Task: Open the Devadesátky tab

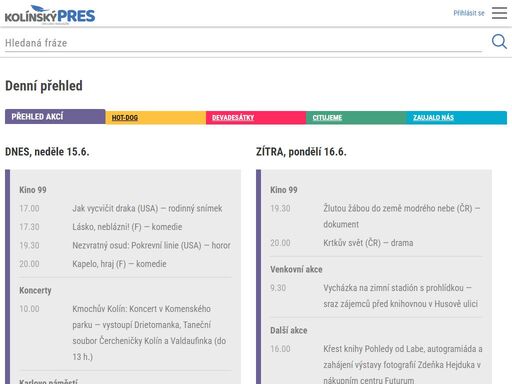Action: point(256,118)
